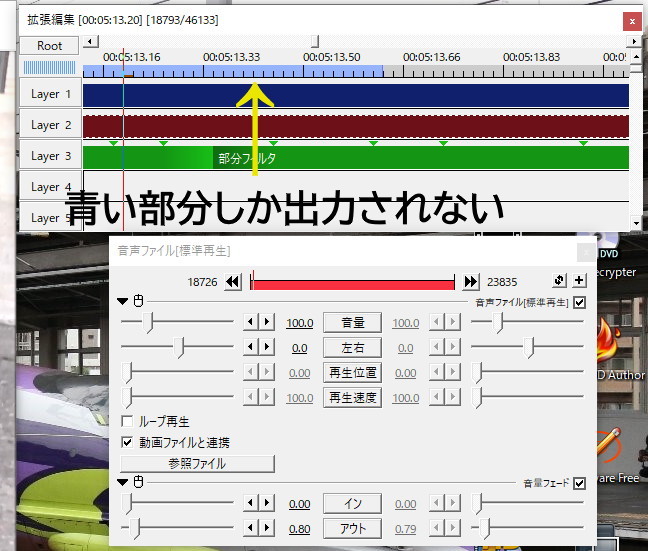Click mouse icon in 音声ファイル header row
Screen dimensions: 648x551
pyautogui.click(x=138, y=301)
